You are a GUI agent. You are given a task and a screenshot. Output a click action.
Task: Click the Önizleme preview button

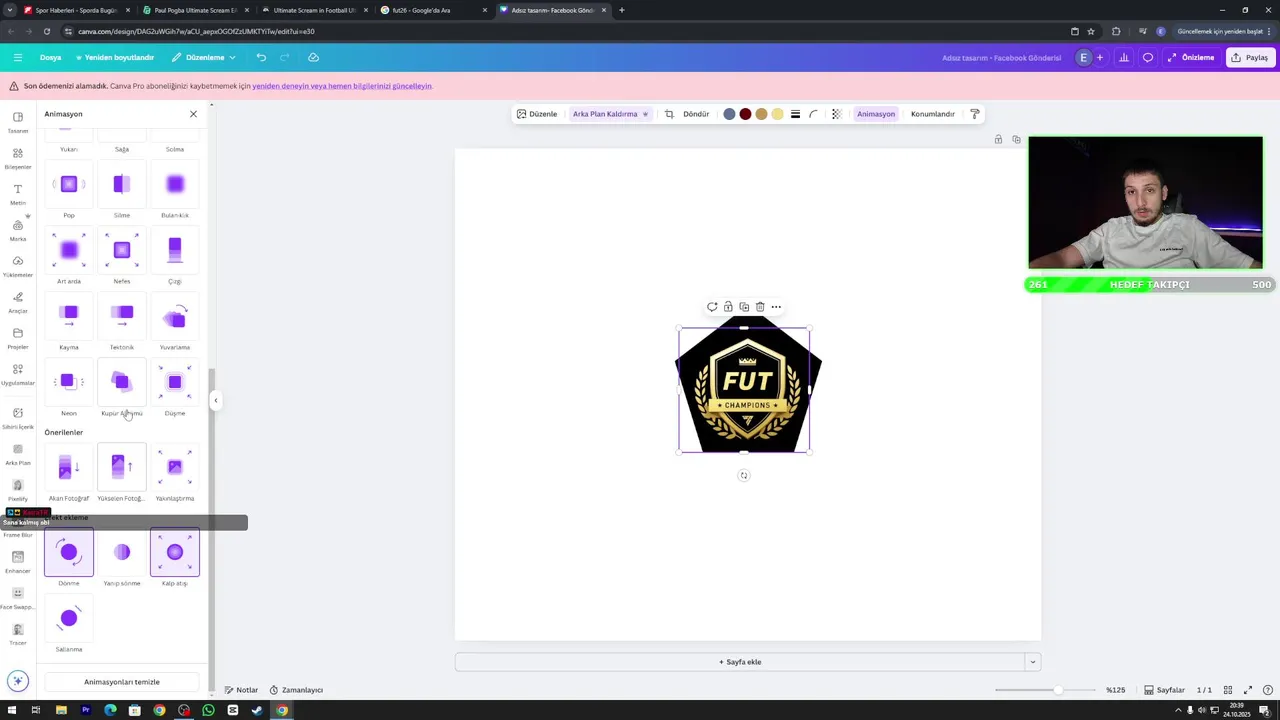click(1191, 57)
